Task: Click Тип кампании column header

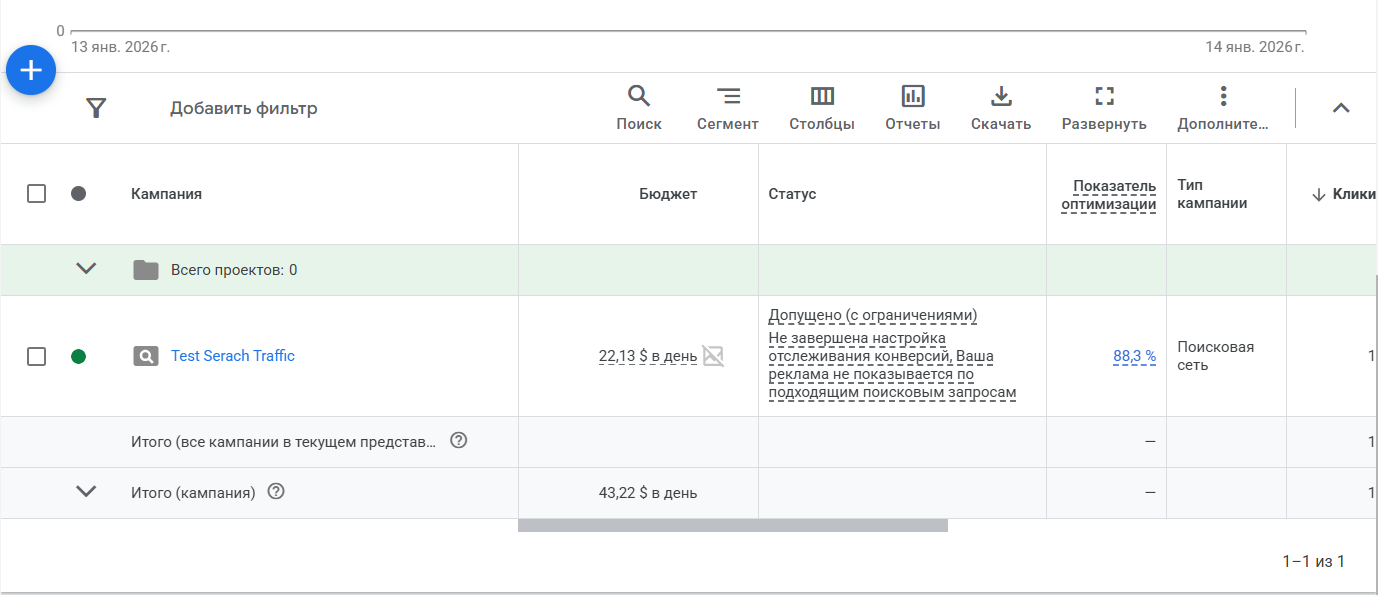Action: [1212, 195]
